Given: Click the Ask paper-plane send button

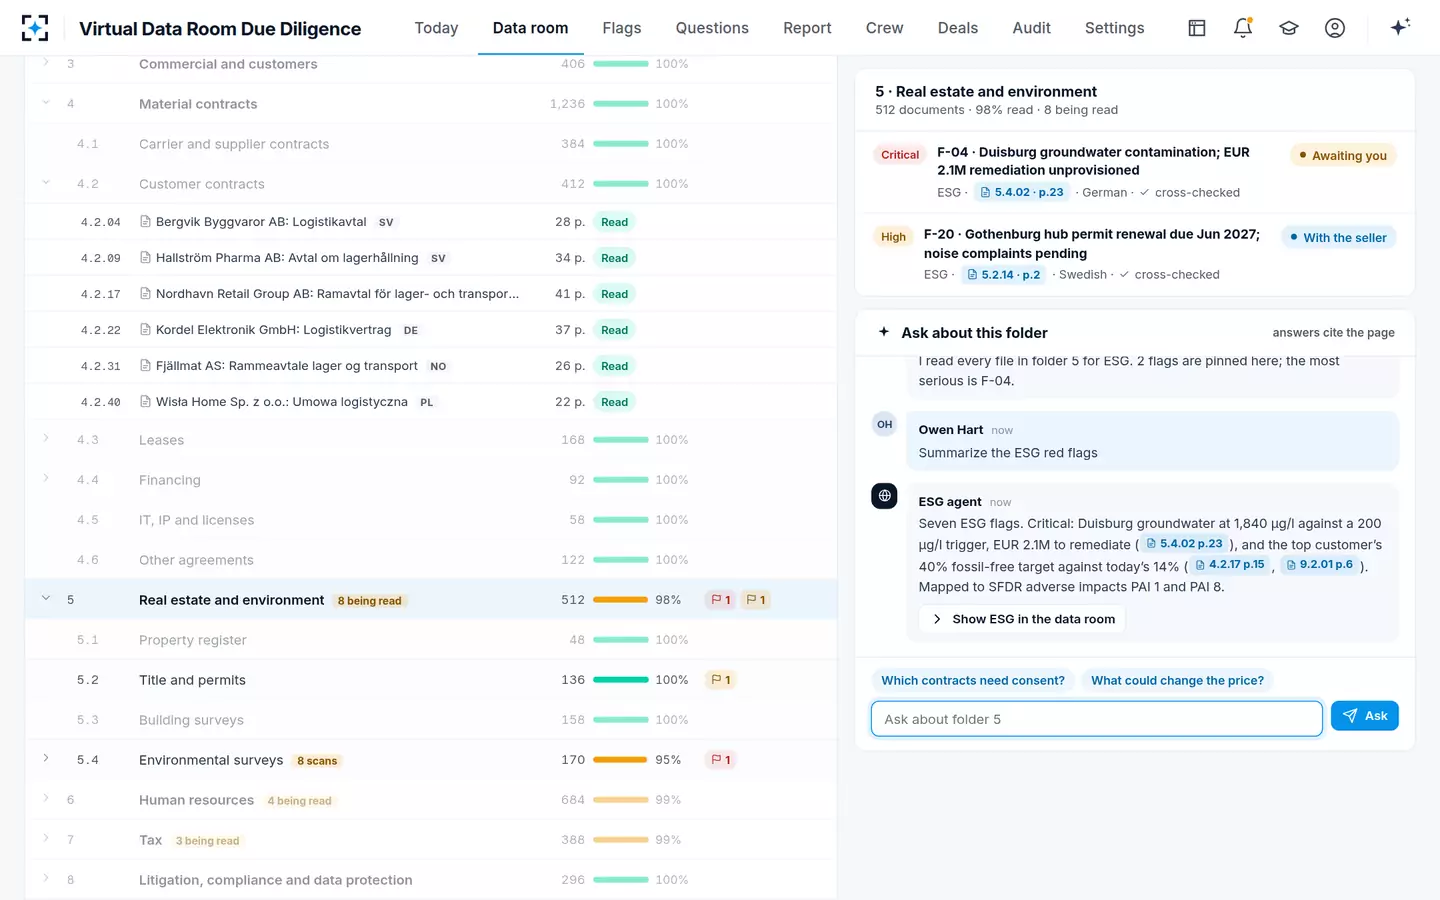Looking at the screenshot, I should click(x=1365, y=716).
